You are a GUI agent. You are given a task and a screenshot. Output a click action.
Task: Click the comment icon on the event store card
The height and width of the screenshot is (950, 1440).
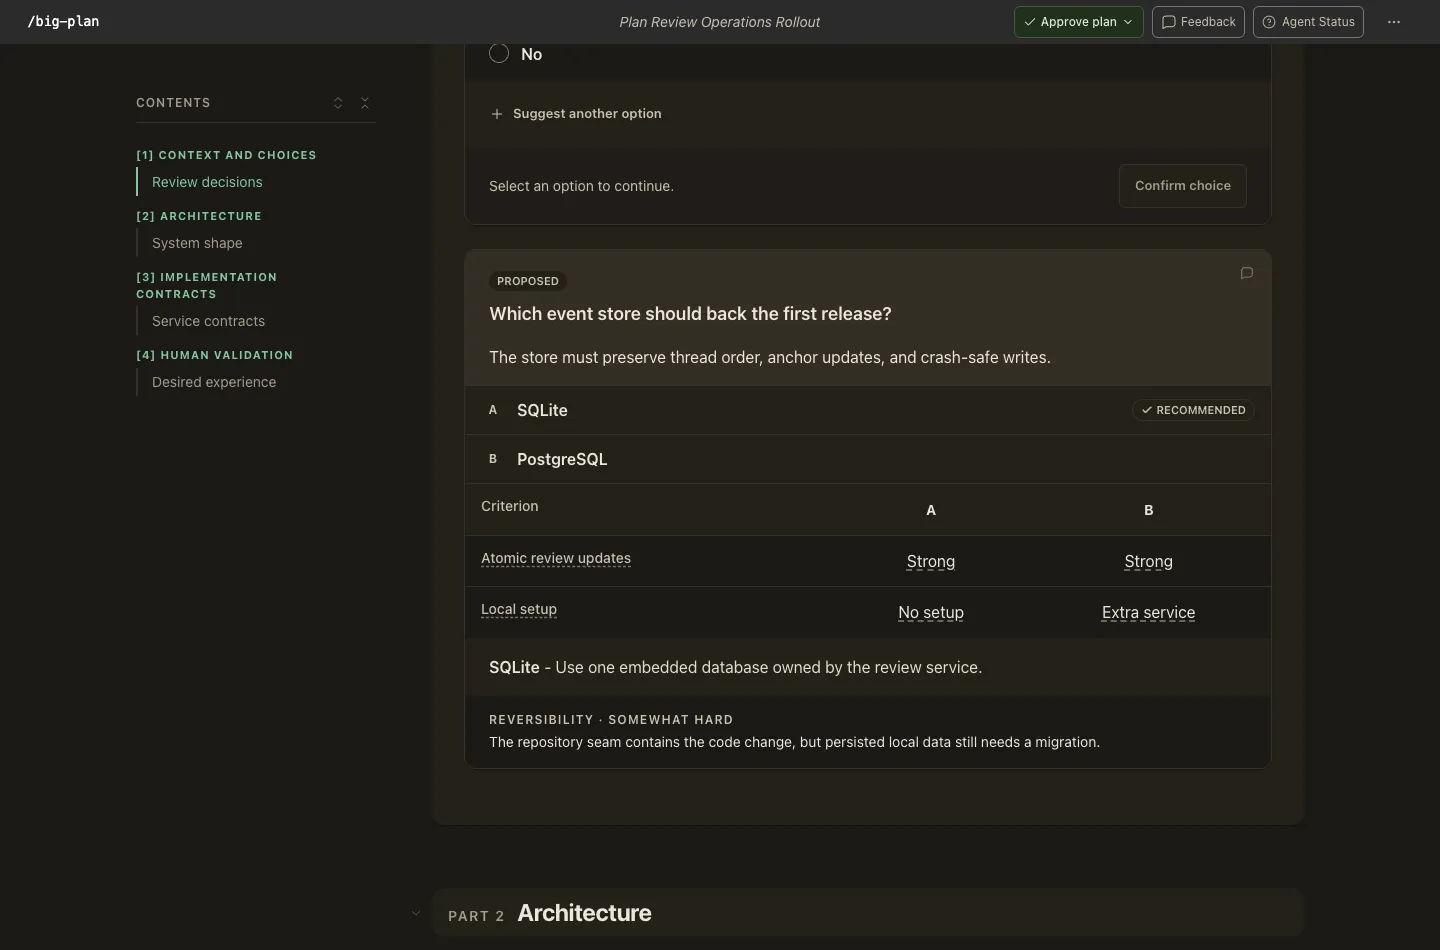(x=1247, y=273)
